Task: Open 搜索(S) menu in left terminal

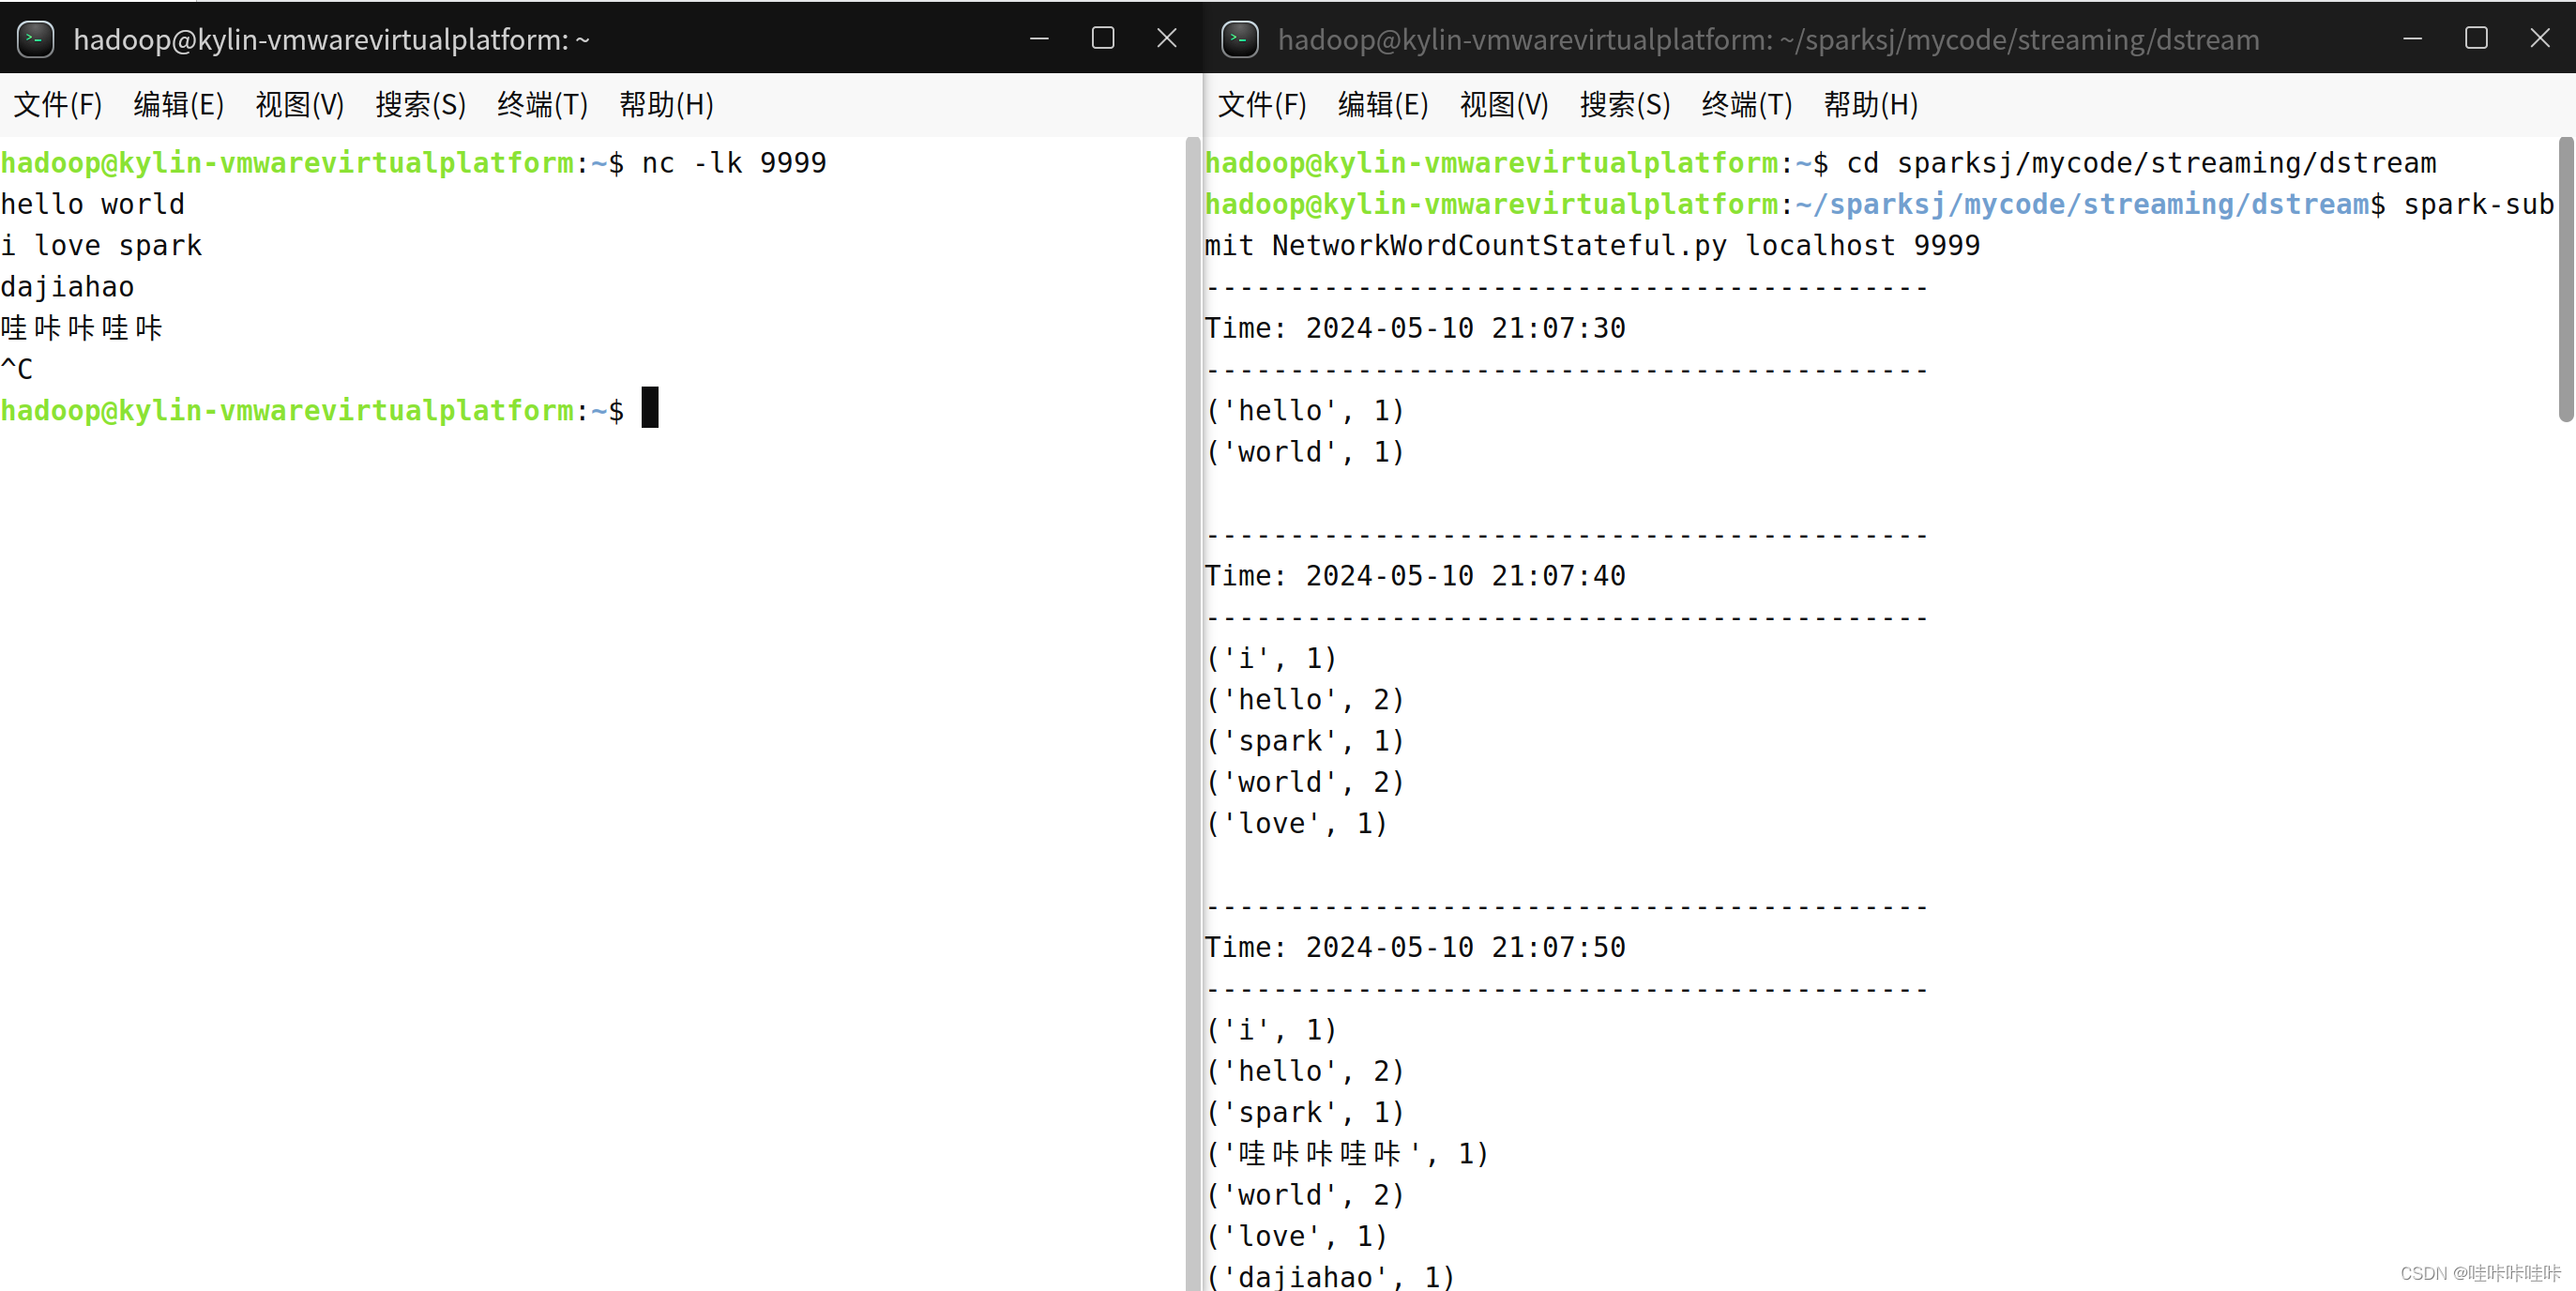Action: tap(421, 104)
